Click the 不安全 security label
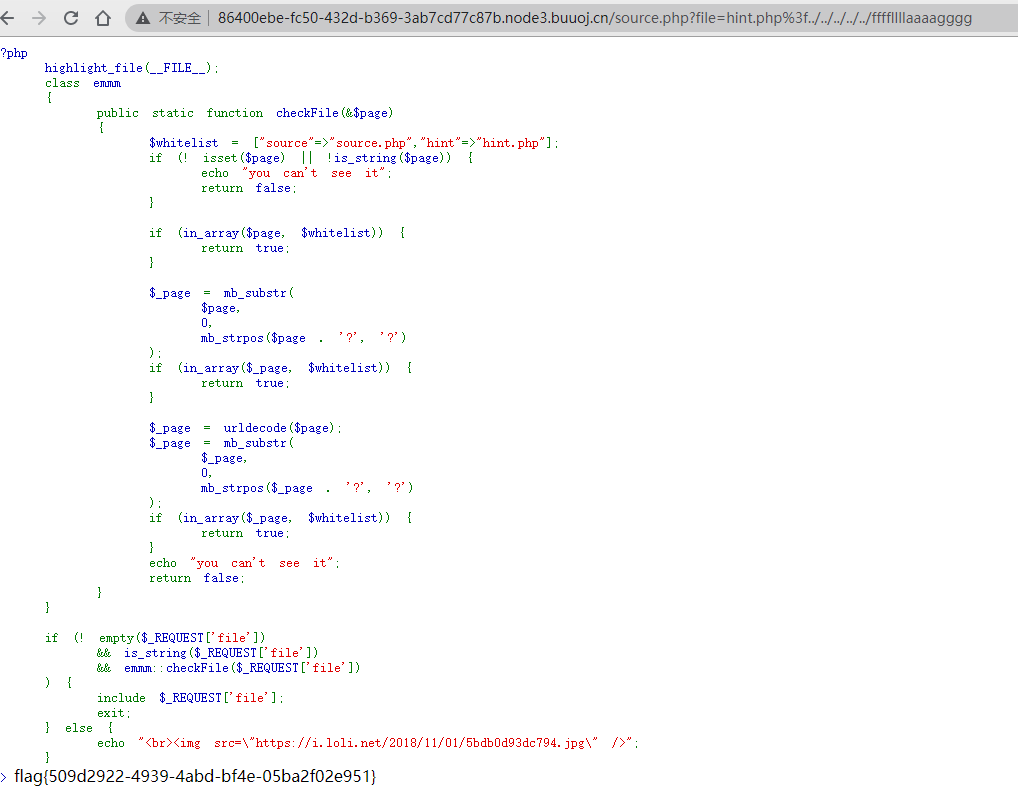The width and height of the screenshot is (1018, 788). click(180, 18)
